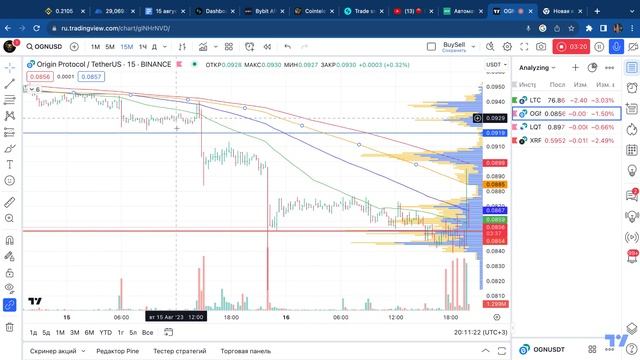This screenshot has height=360, width=640.
Task: Select the brush drawing tool
Action: (10, 149)
